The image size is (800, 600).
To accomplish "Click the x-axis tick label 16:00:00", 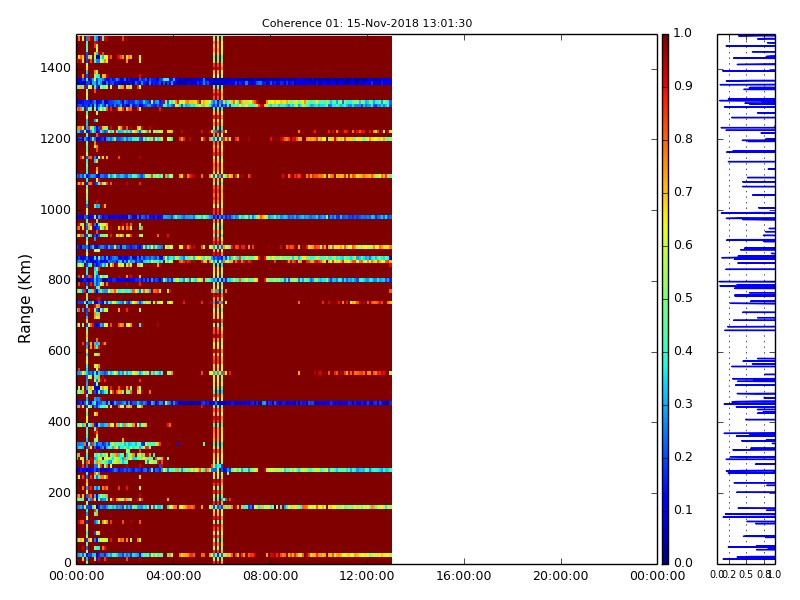I will click(x=464, y=576).
